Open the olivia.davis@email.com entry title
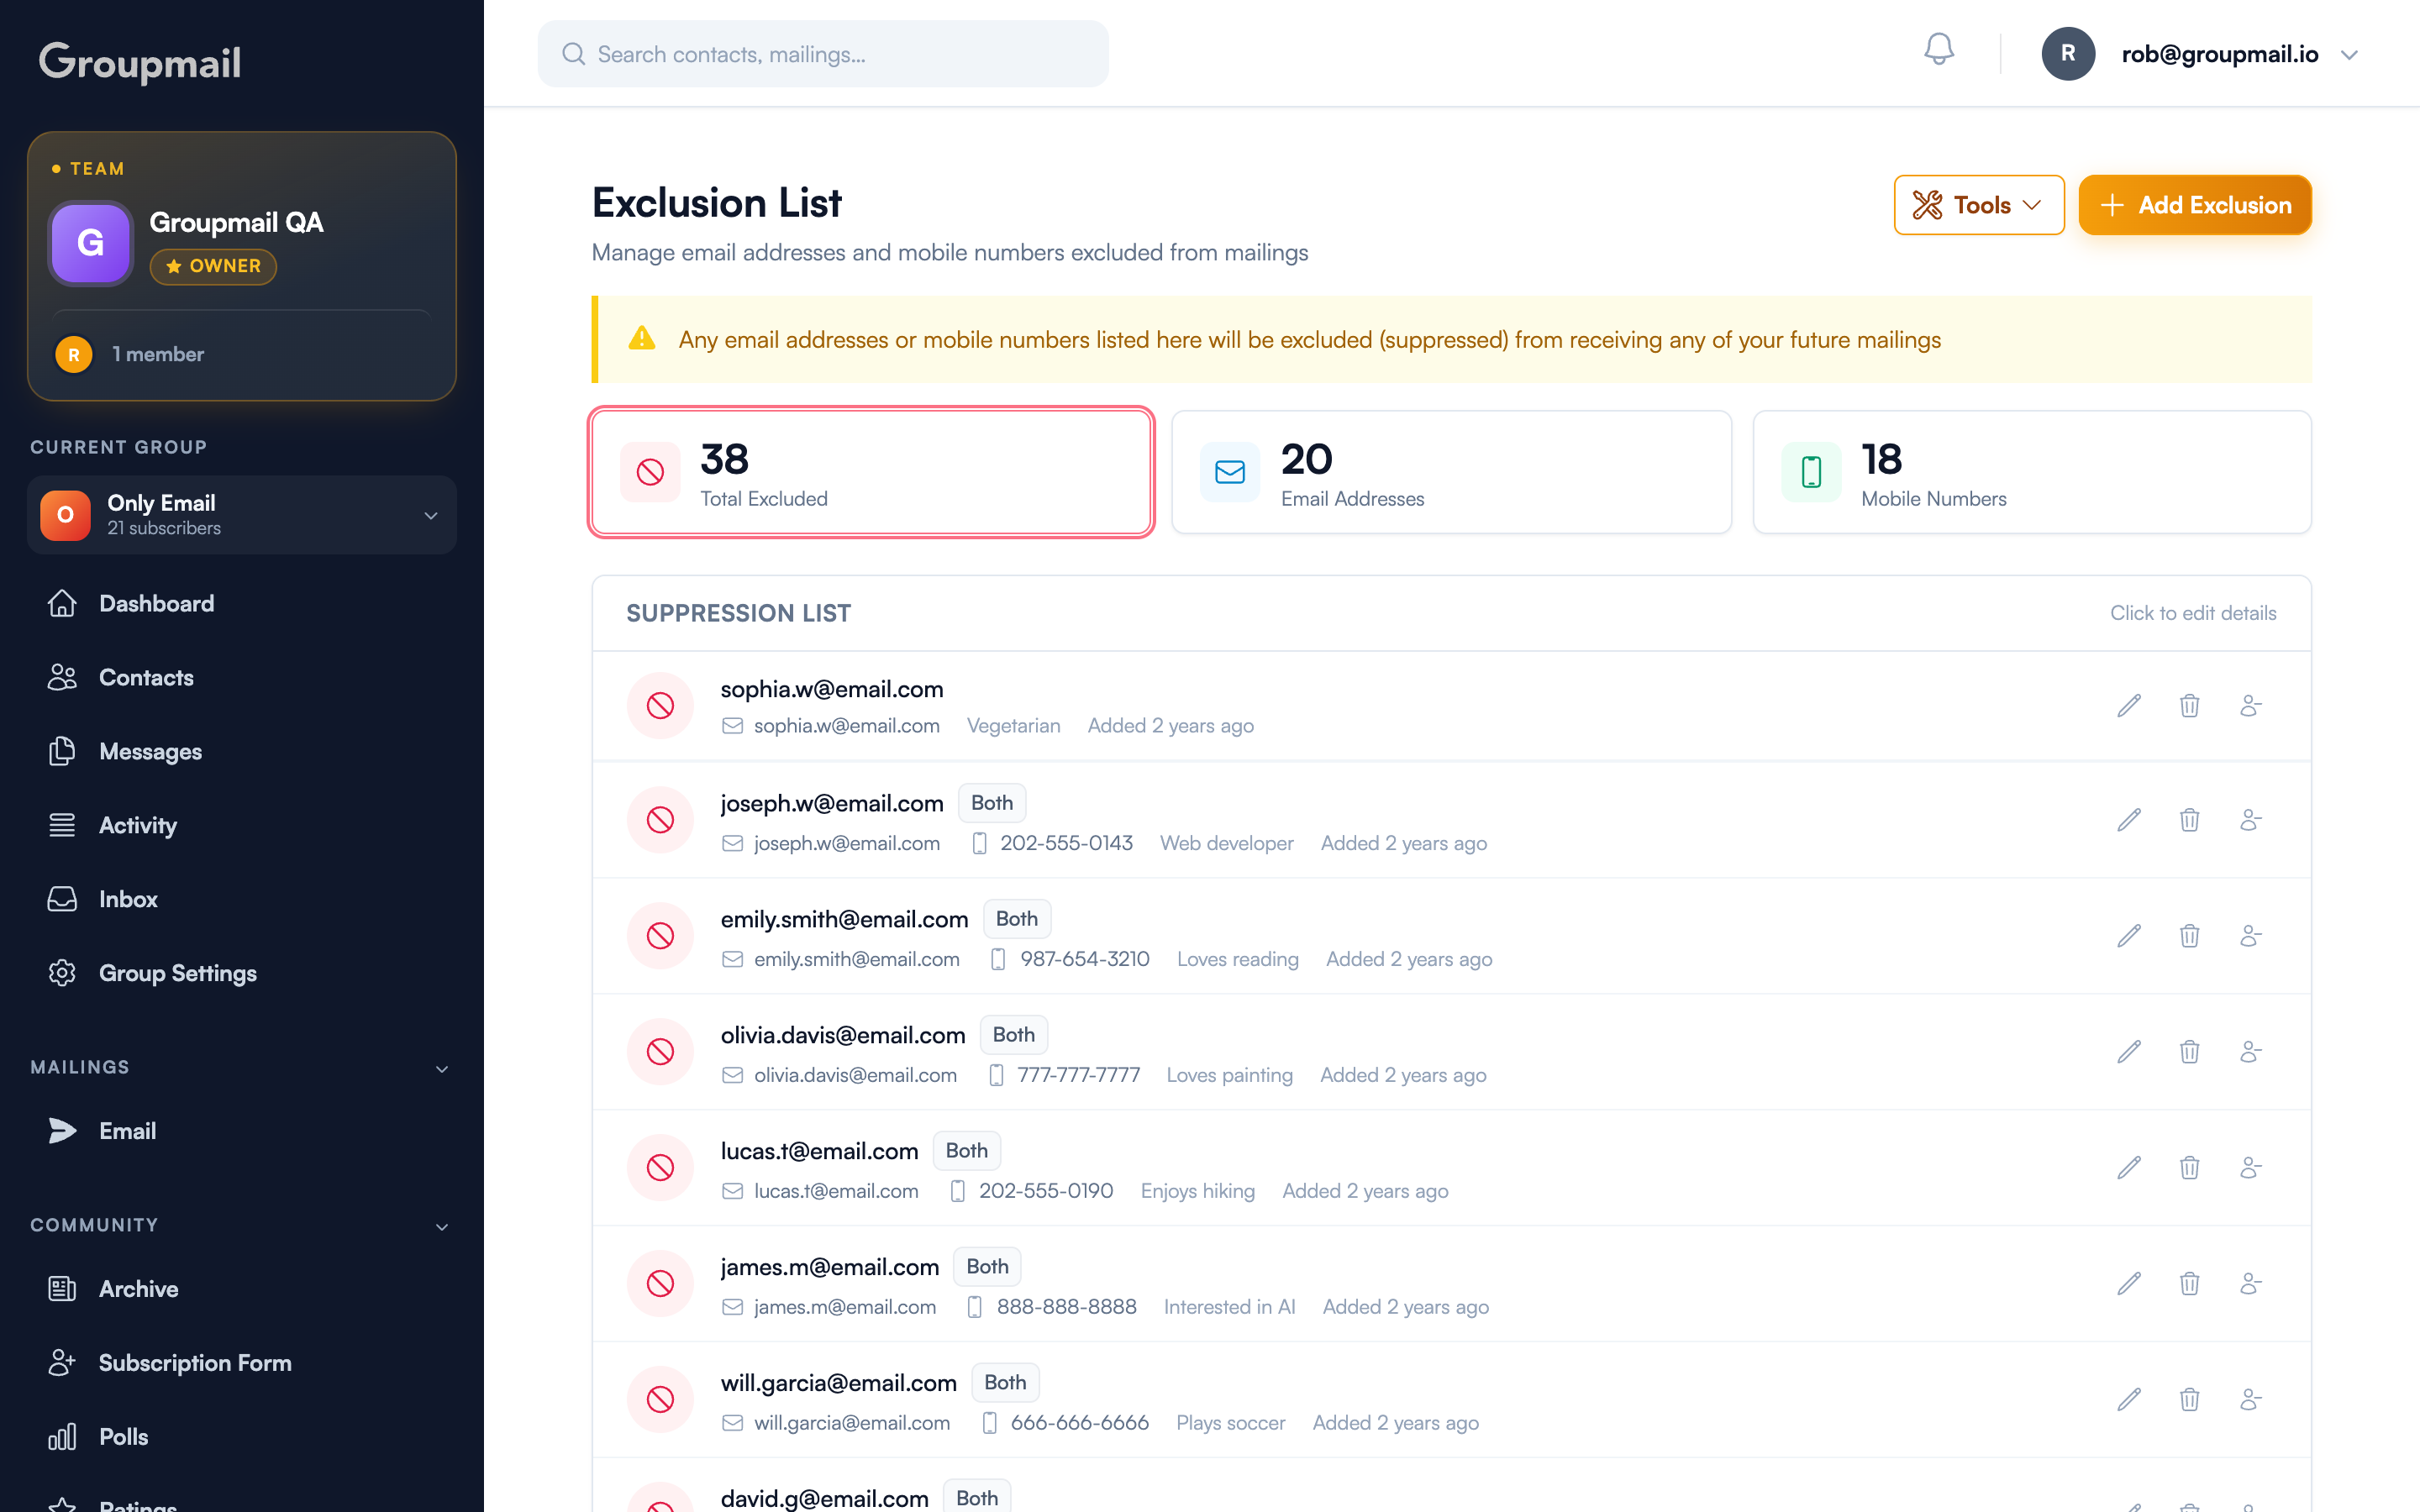This screenshot has height=1512, width=2420. 843,1035
